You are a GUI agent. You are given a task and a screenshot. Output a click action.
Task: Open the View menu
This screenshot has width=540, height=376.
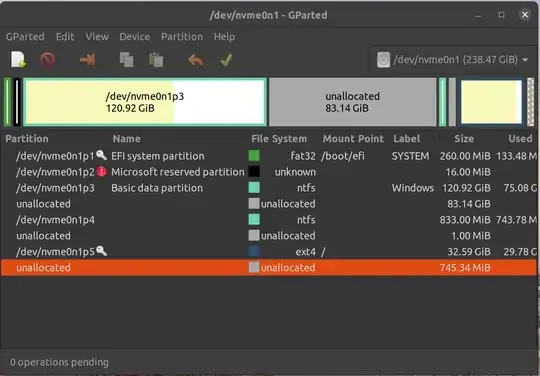[97, 36]
